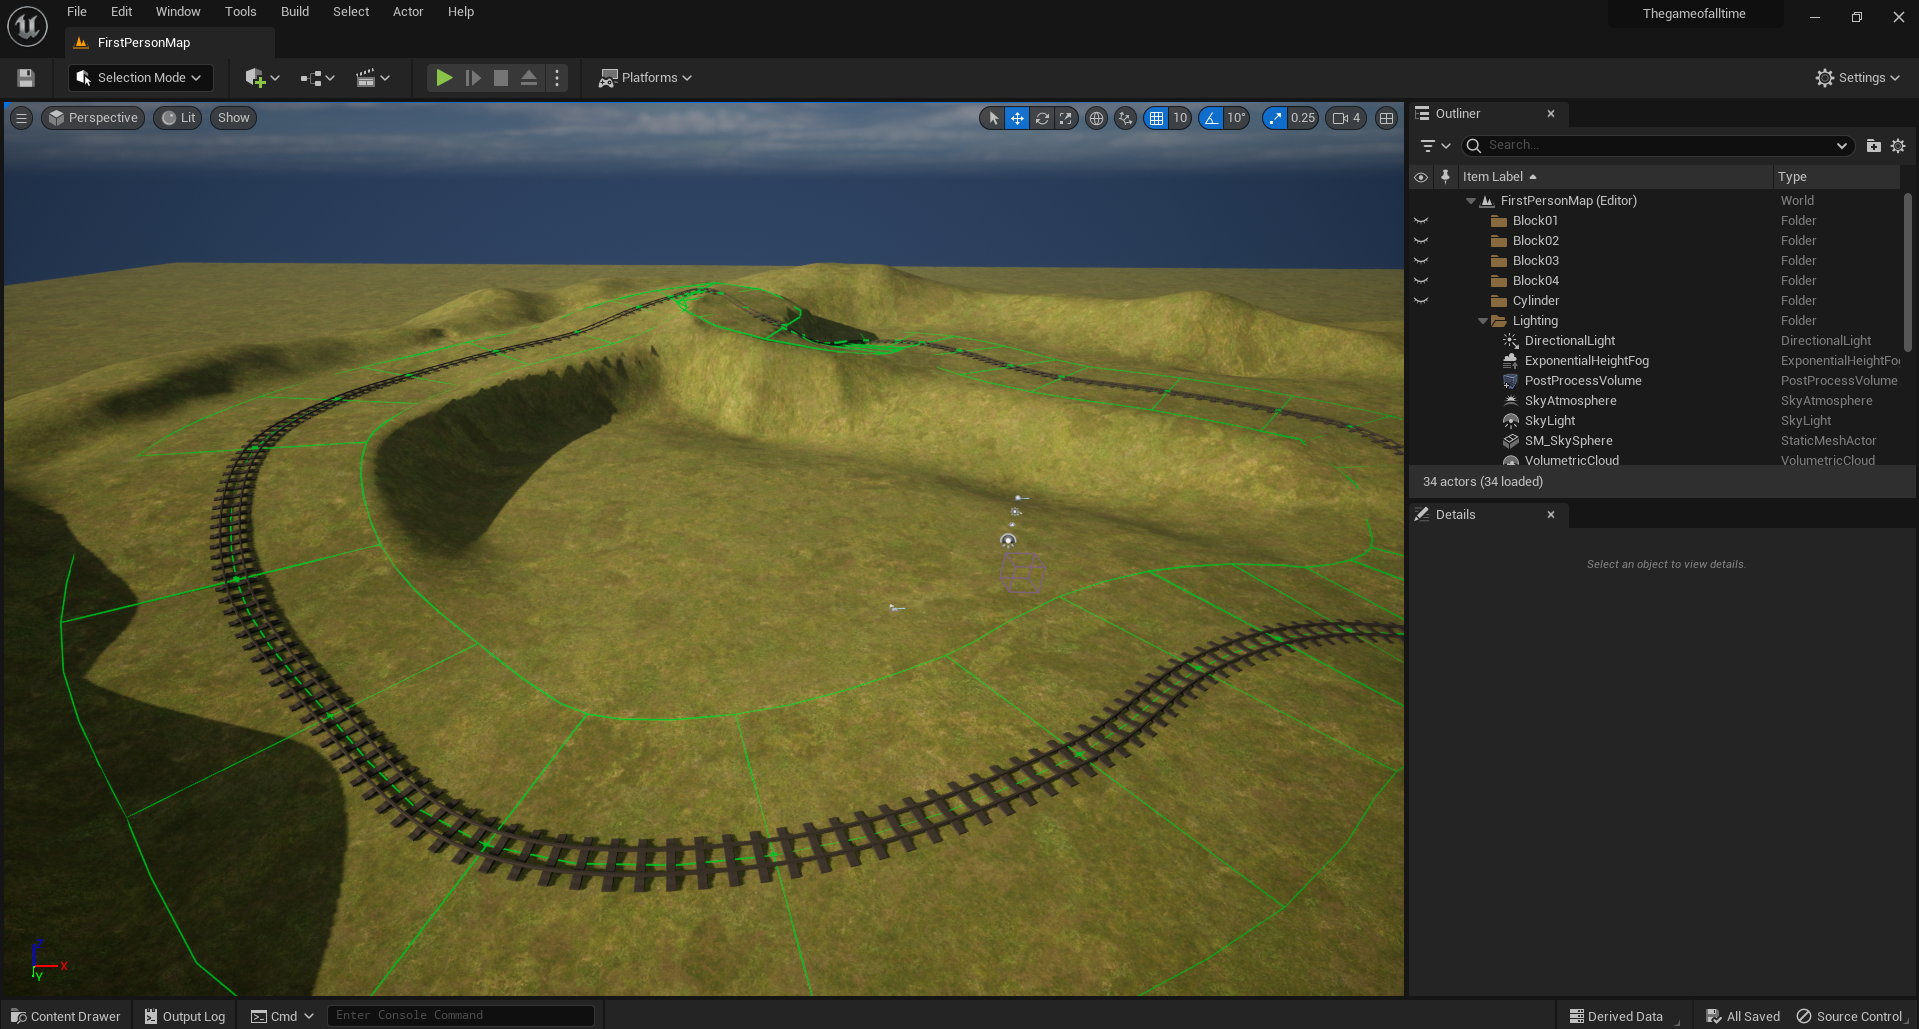Open the Edit menu
Screen dimensions: 1919x1029
click(x=121, y=12)
